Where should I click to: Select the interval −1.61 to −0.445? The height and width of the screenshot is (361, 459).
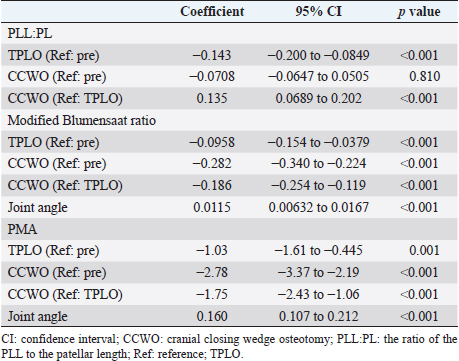coord(318,250)
